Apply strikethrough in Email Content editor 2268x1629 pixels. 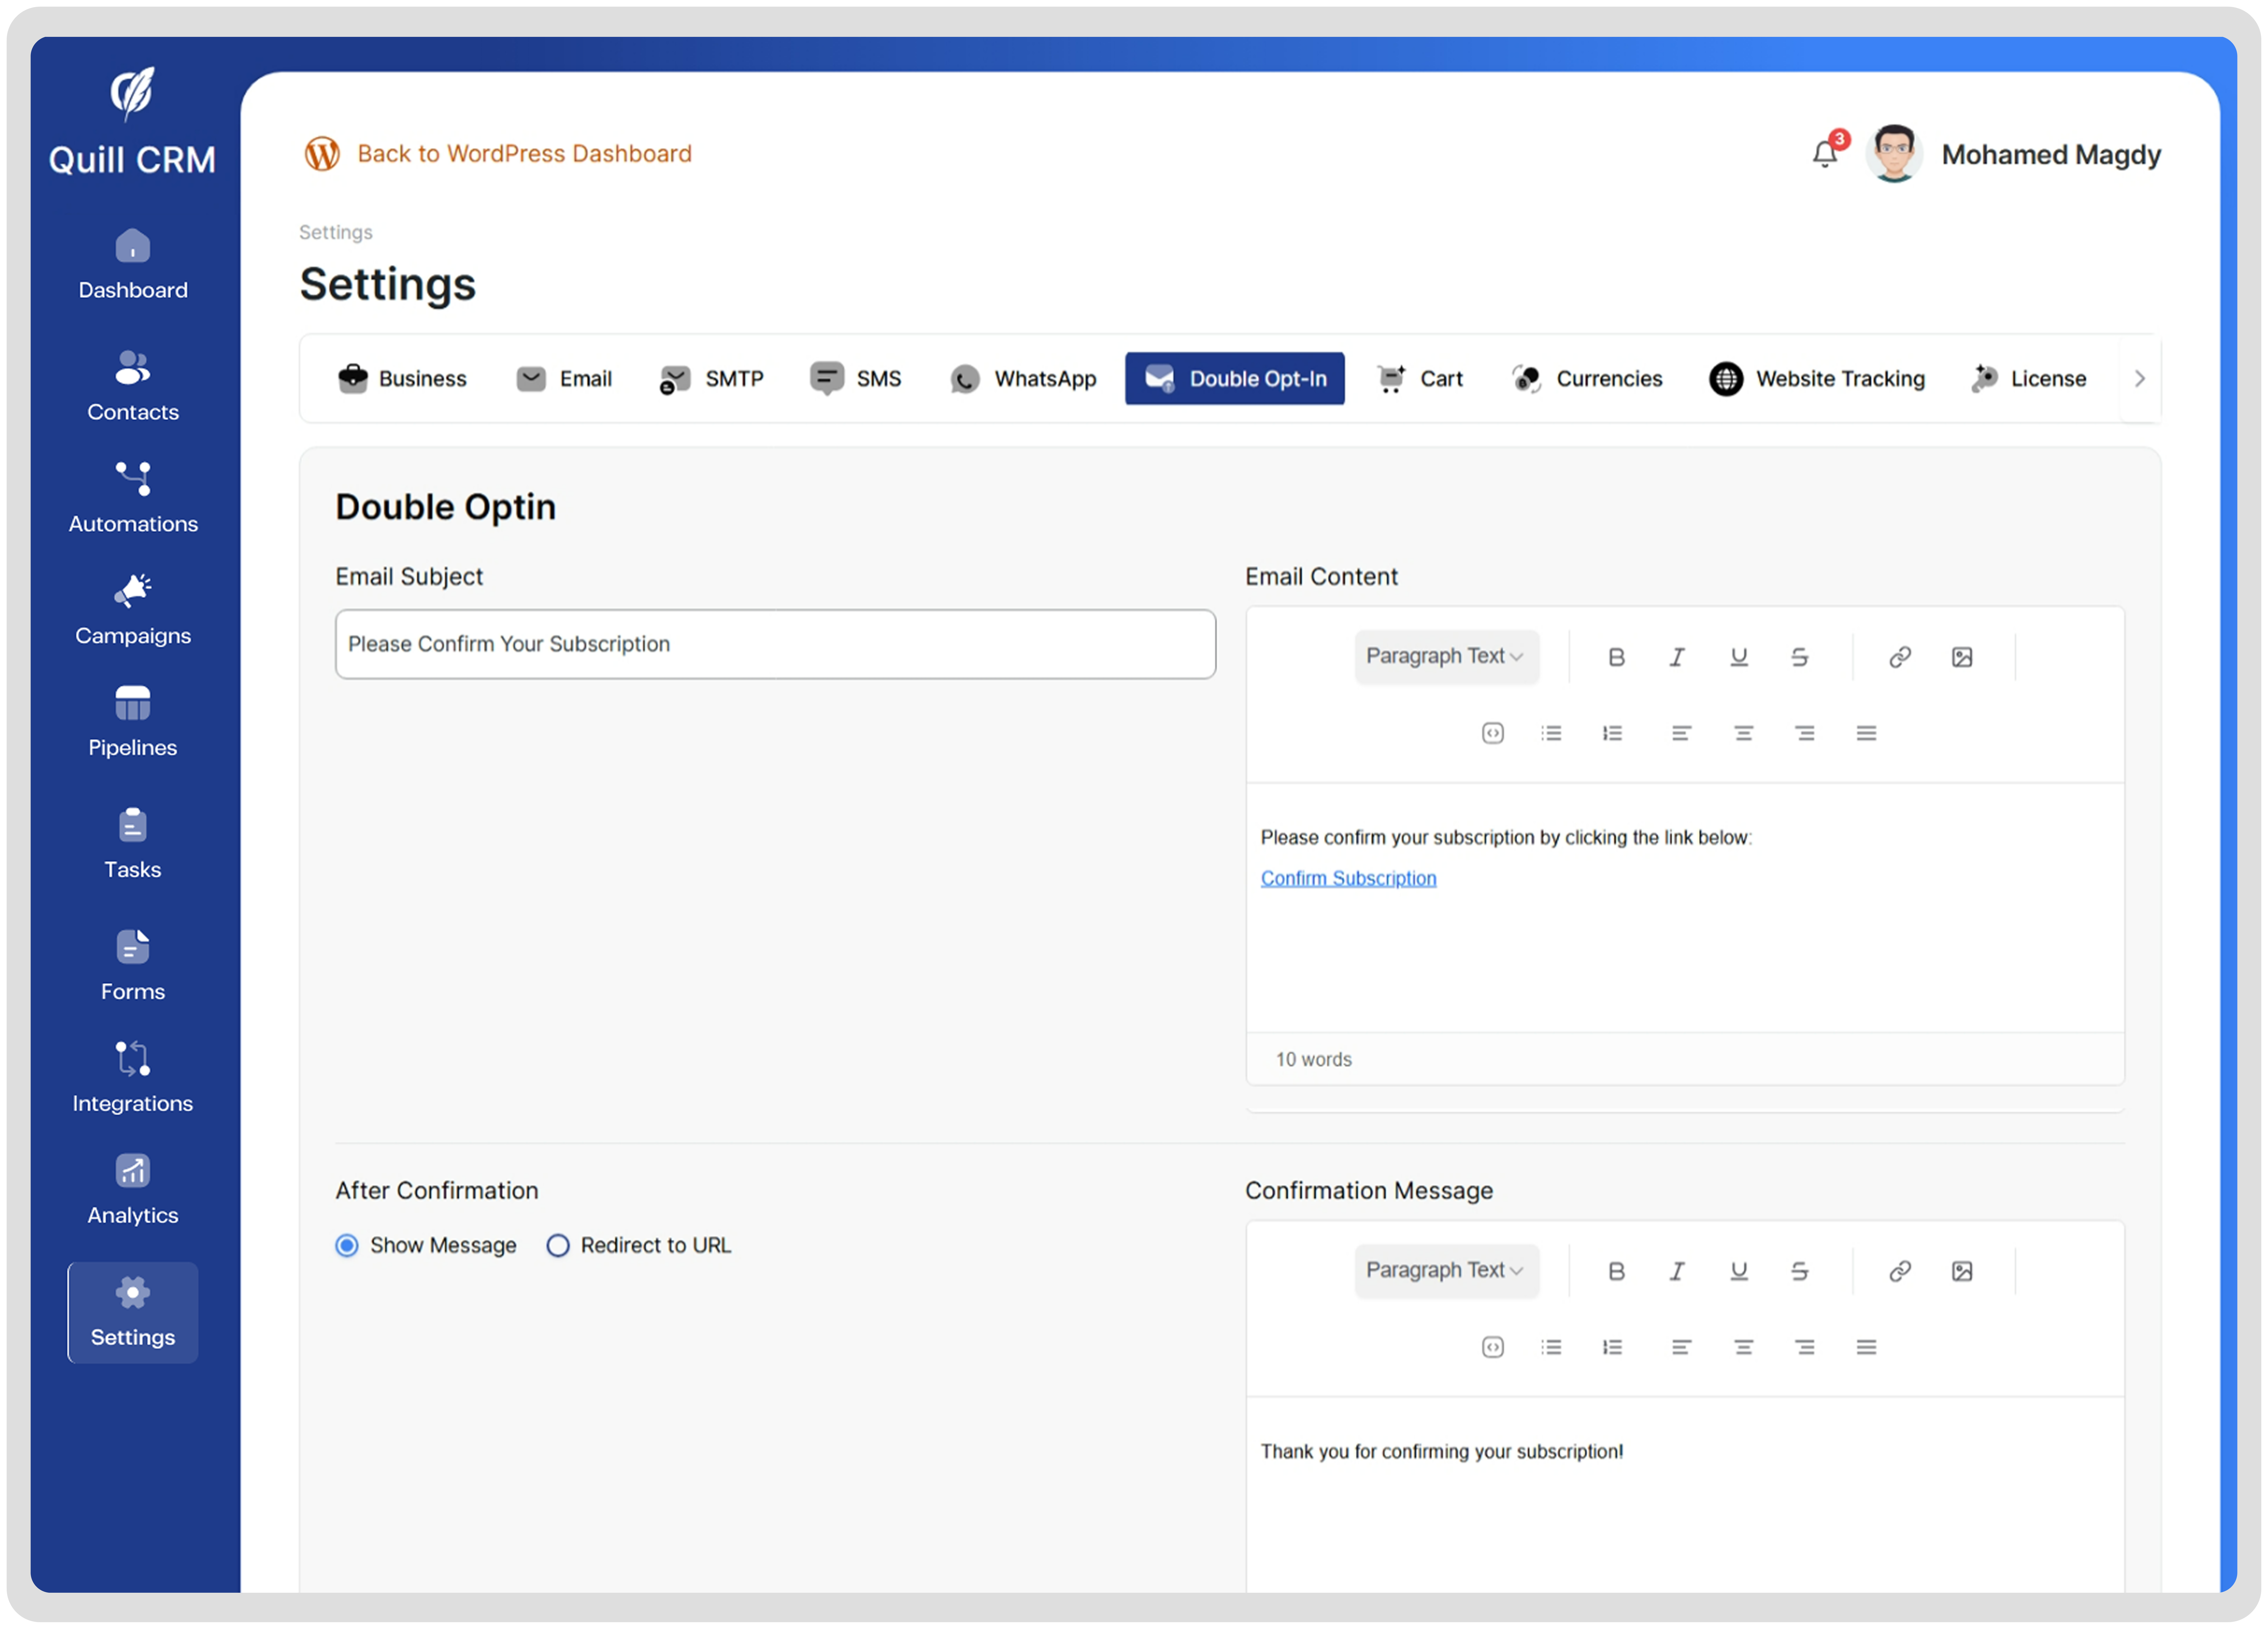pyautogui.click(x=1800, y=657)
